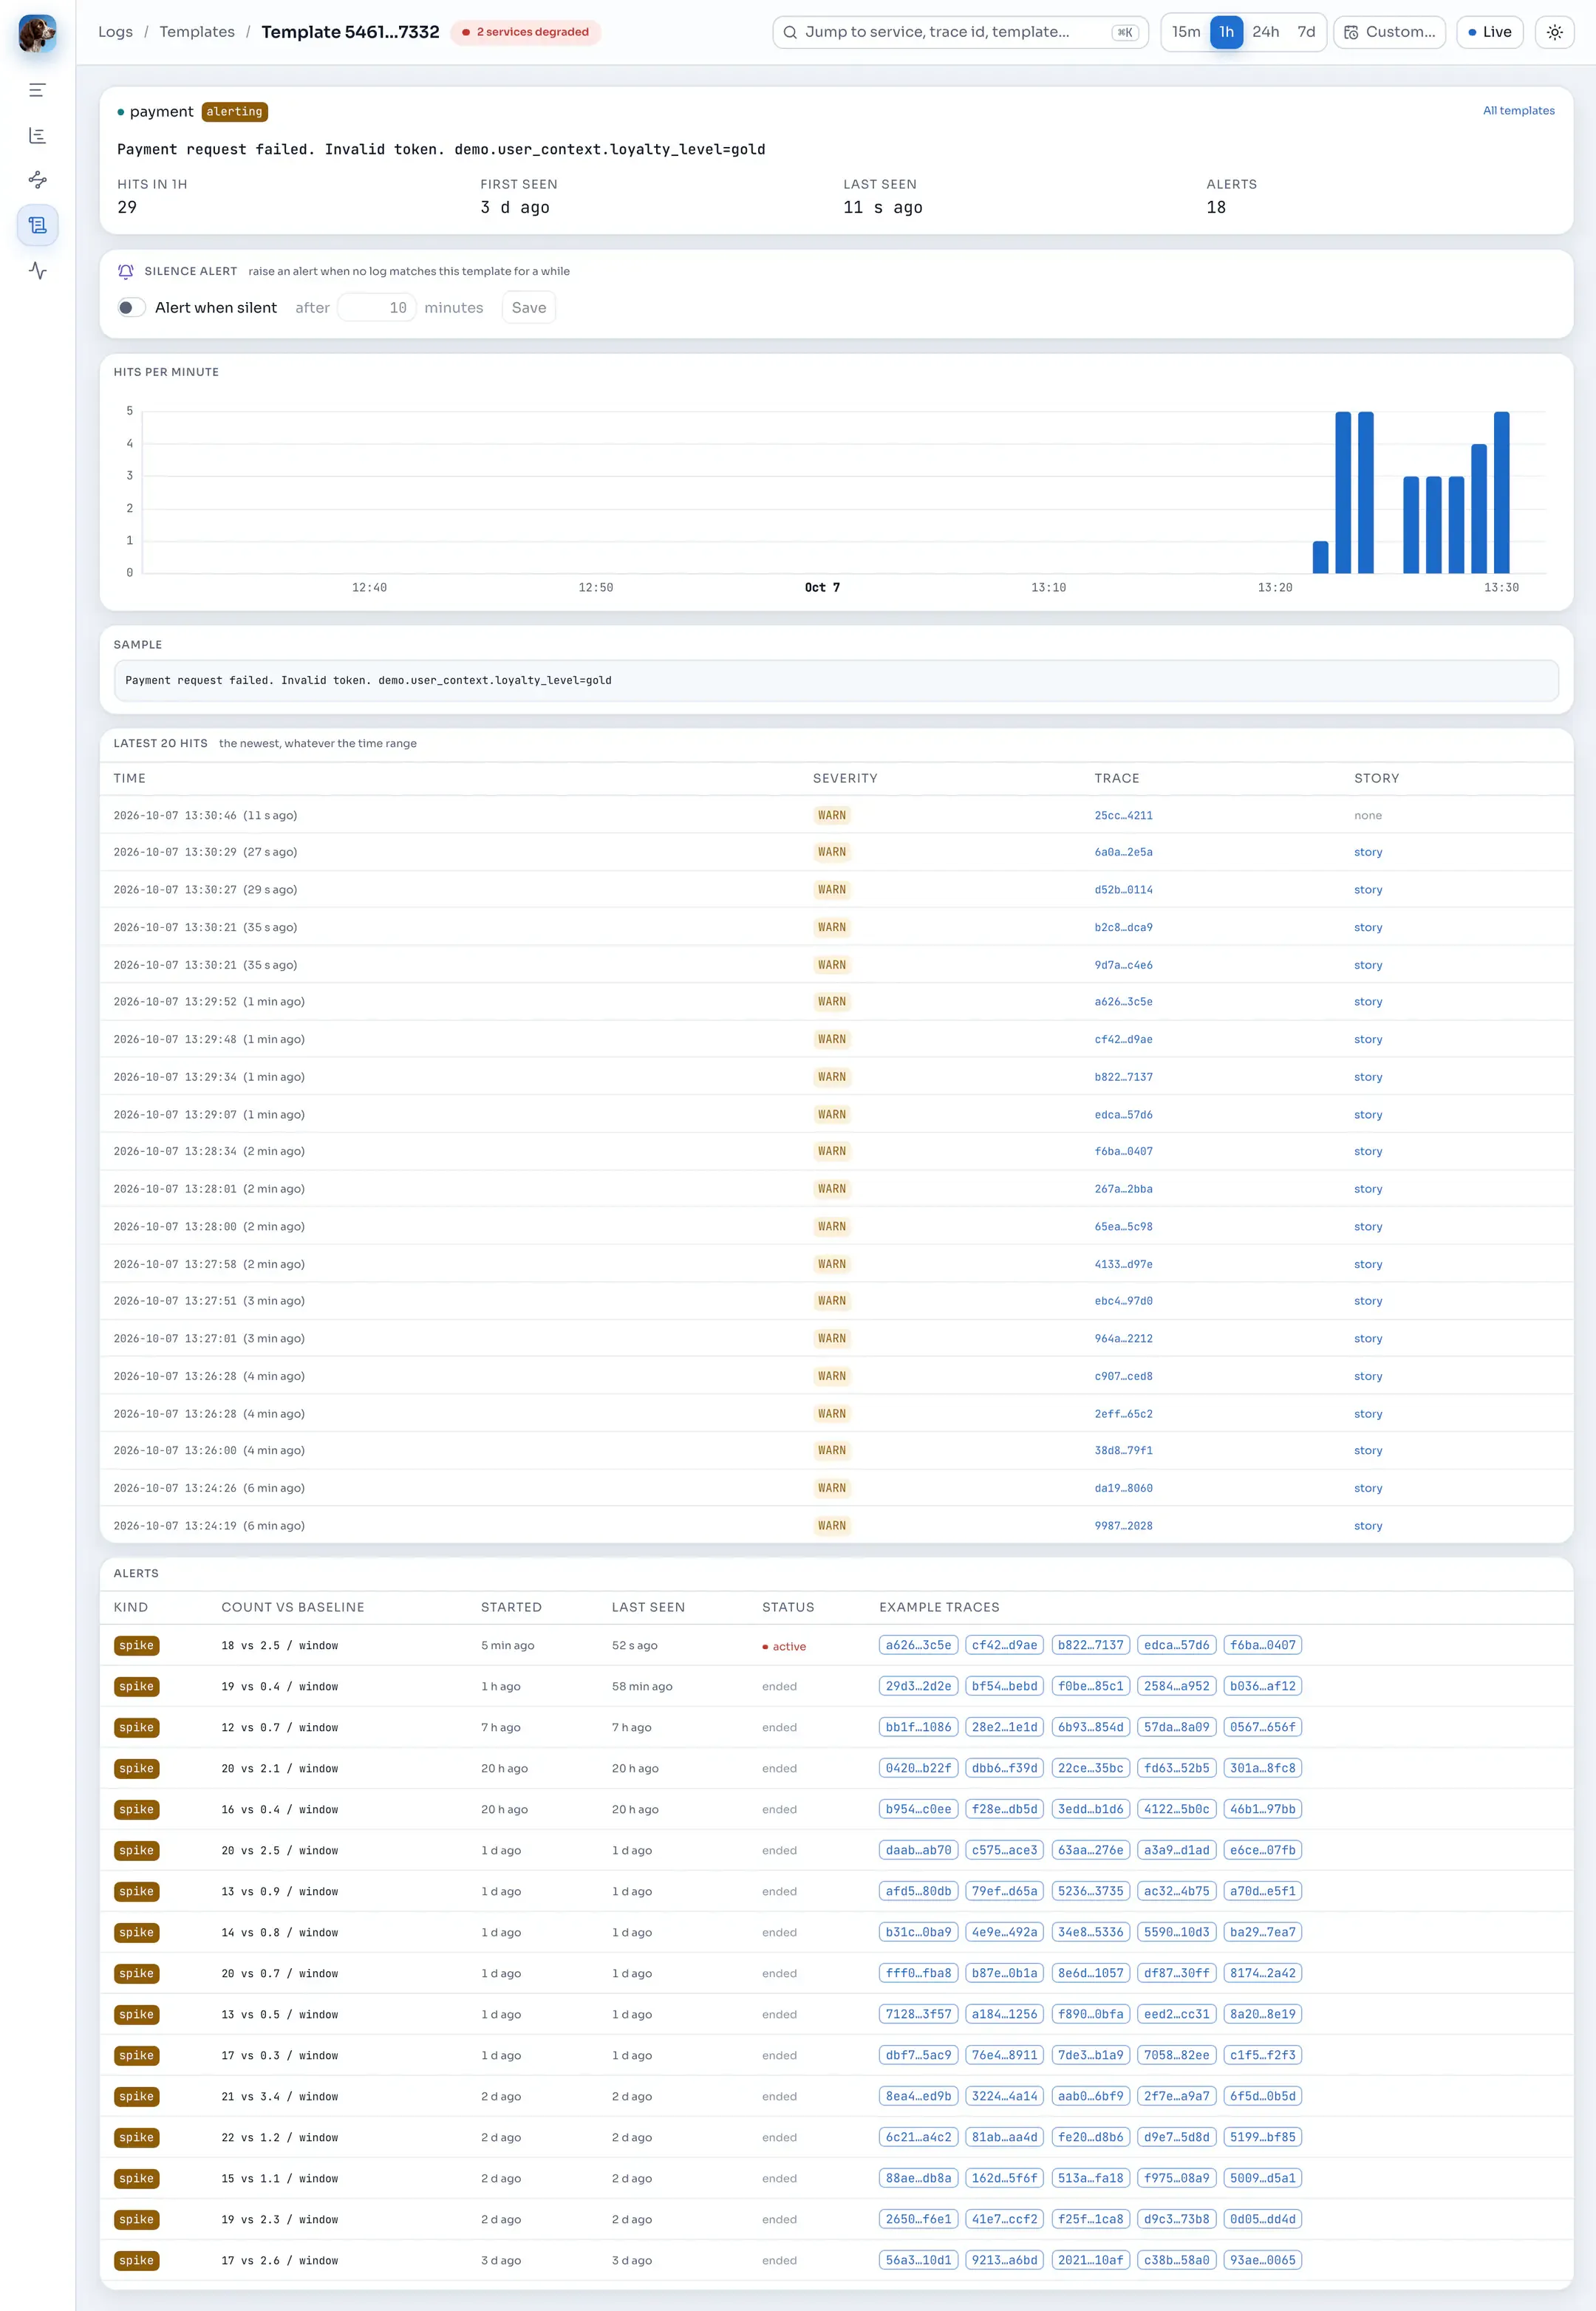Click the alerting badge next to payment
Image resolution: width=1596 pixels, height=2311 pixels.
click(234, 111)
